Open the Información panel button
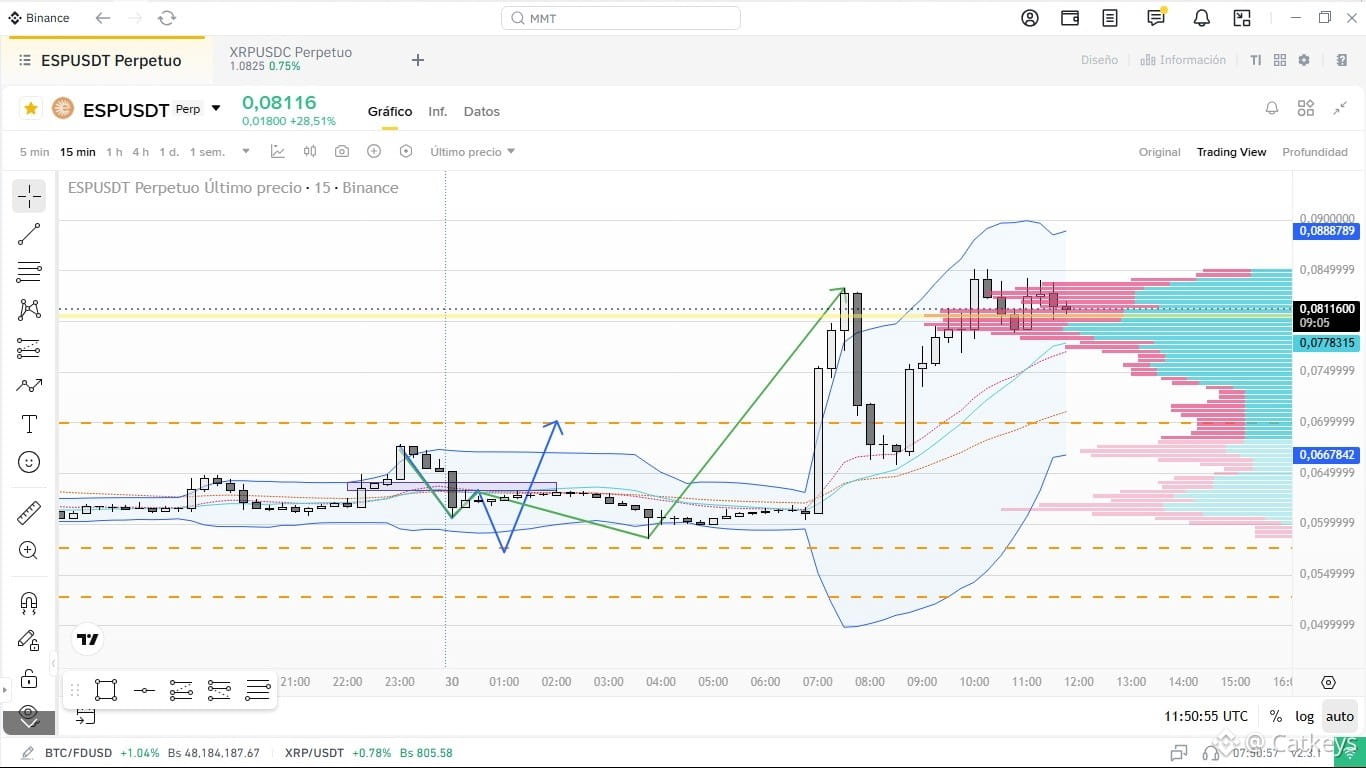Viewport: 1366px width, 768px height. [x=1183, y=60]
